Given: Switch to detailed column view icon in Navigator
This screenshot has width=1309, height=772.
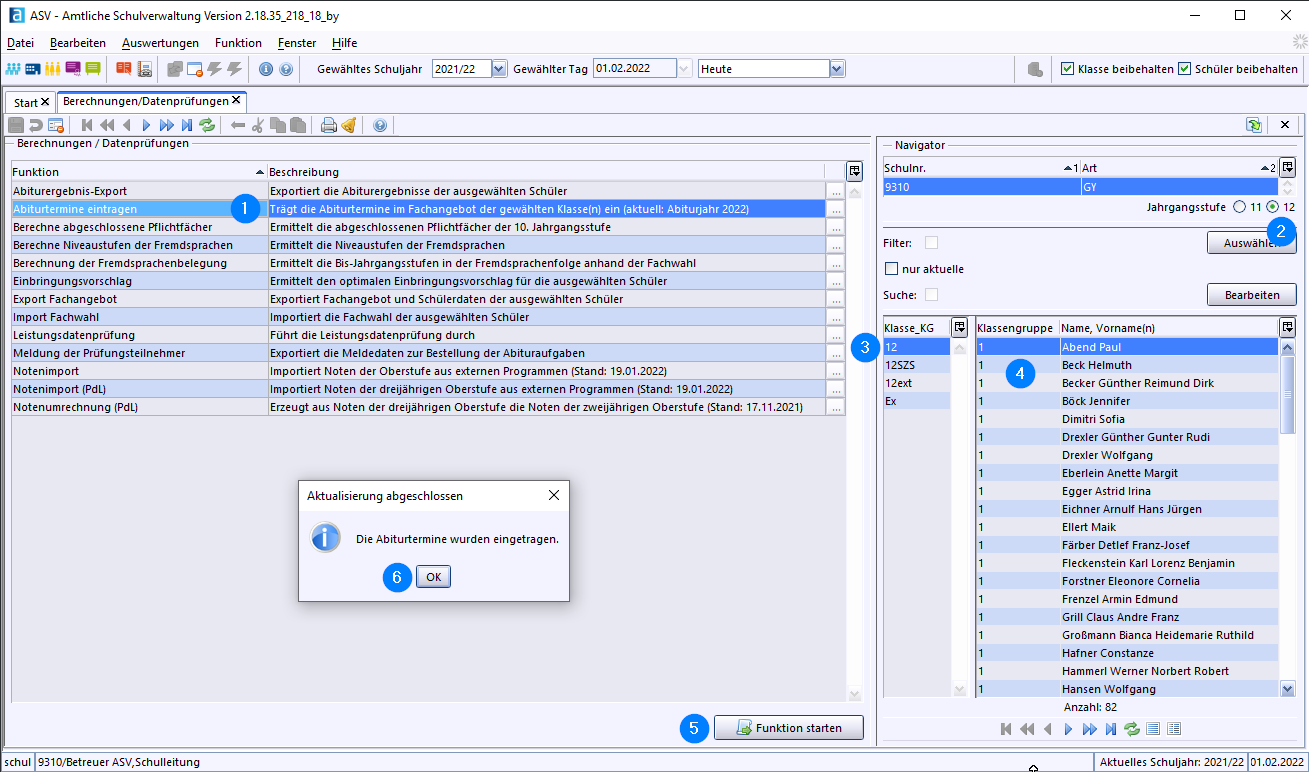Looking at the screenshot, I should pos(1174,729).
